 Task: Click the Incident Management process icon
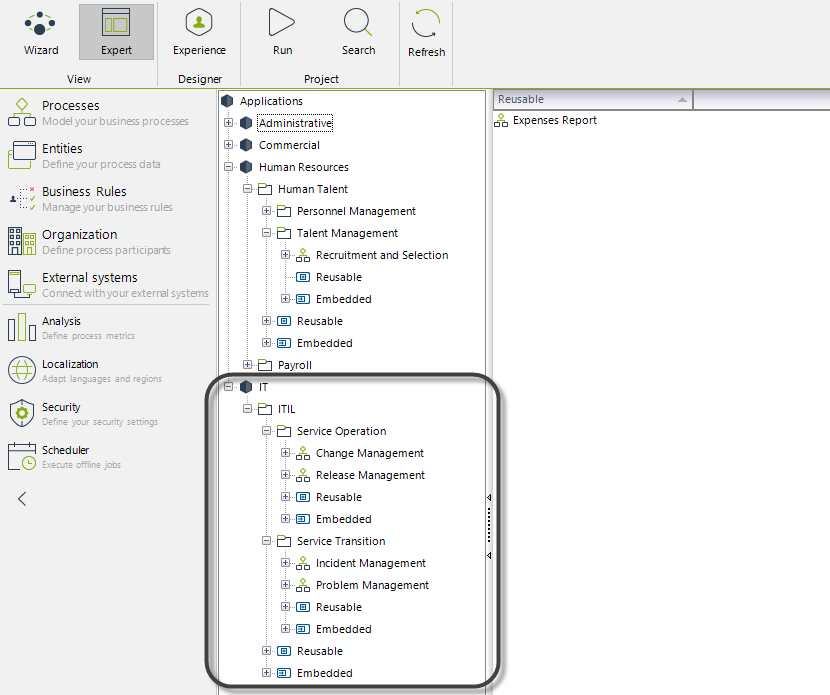[303, 563]
